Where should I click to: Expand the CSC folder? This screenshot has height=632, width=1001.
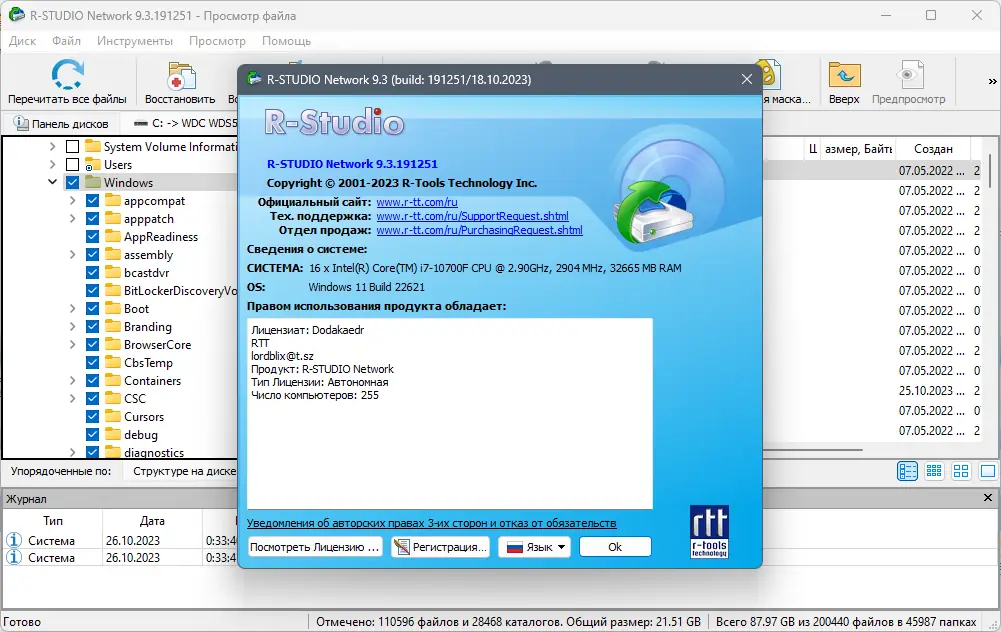click(x=72, y=398)
